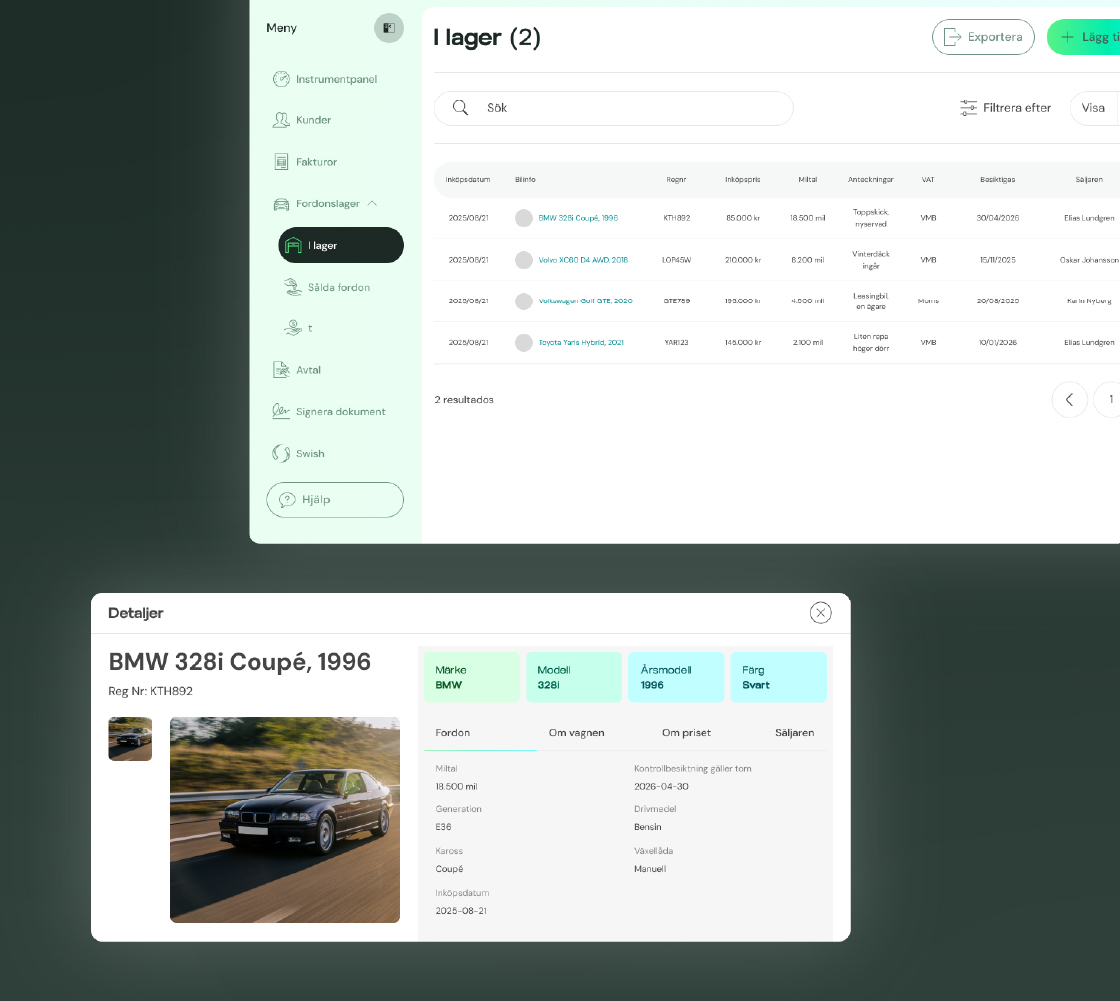Screen dimensions: 1120x1001
Task: Switch to the Säljaren tab
Action: click(x=794, y=733)
